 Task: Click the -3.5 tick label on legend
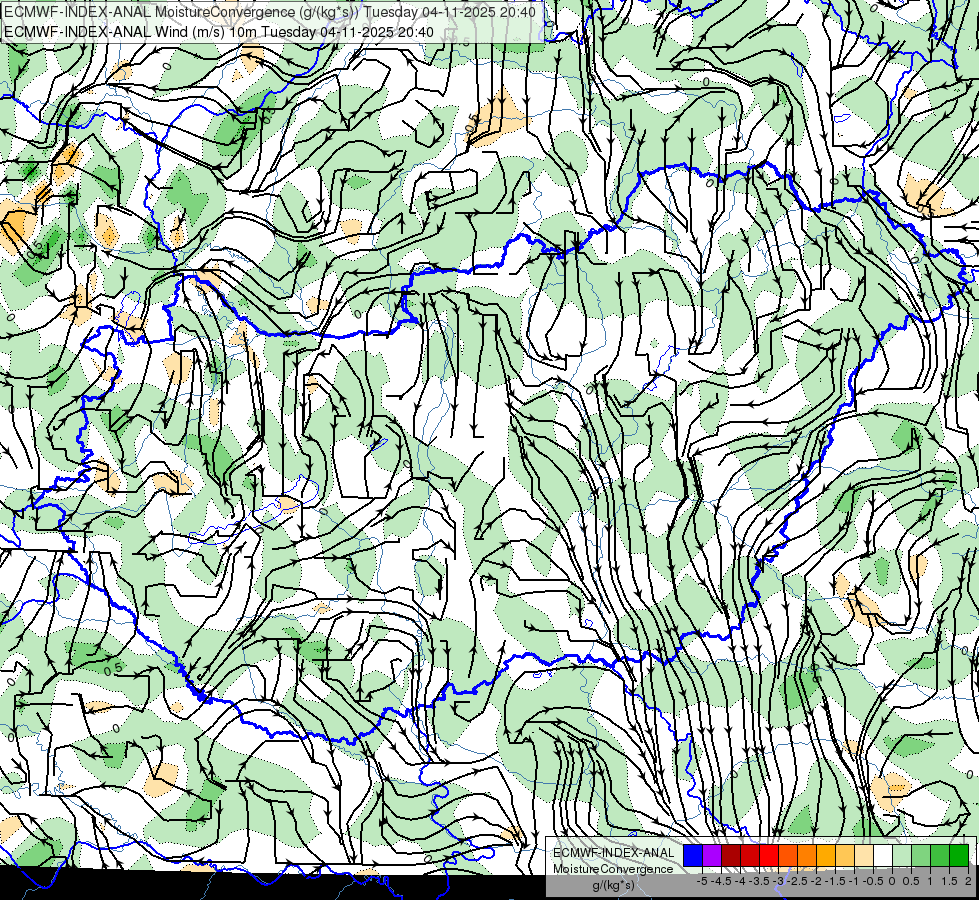click(759, 881)
